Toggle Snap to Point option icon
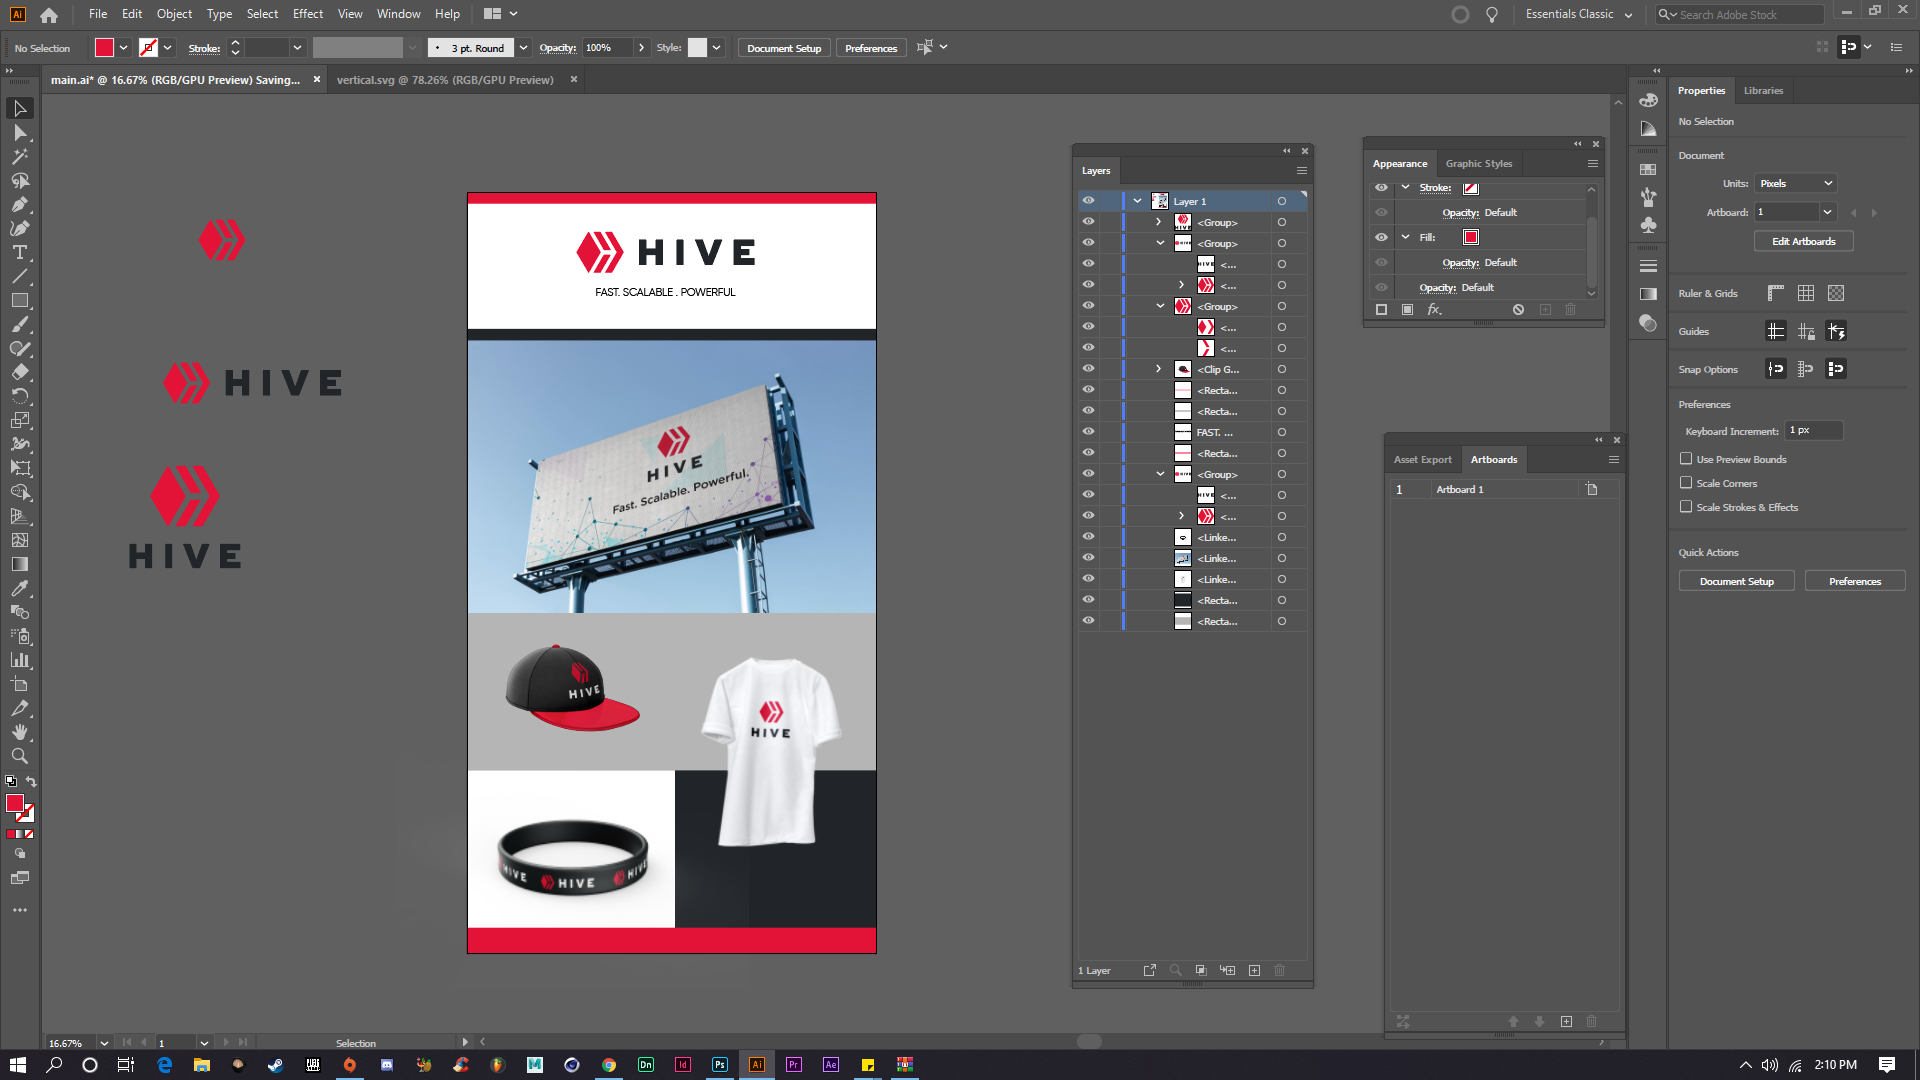 (x=1776, y=369)
